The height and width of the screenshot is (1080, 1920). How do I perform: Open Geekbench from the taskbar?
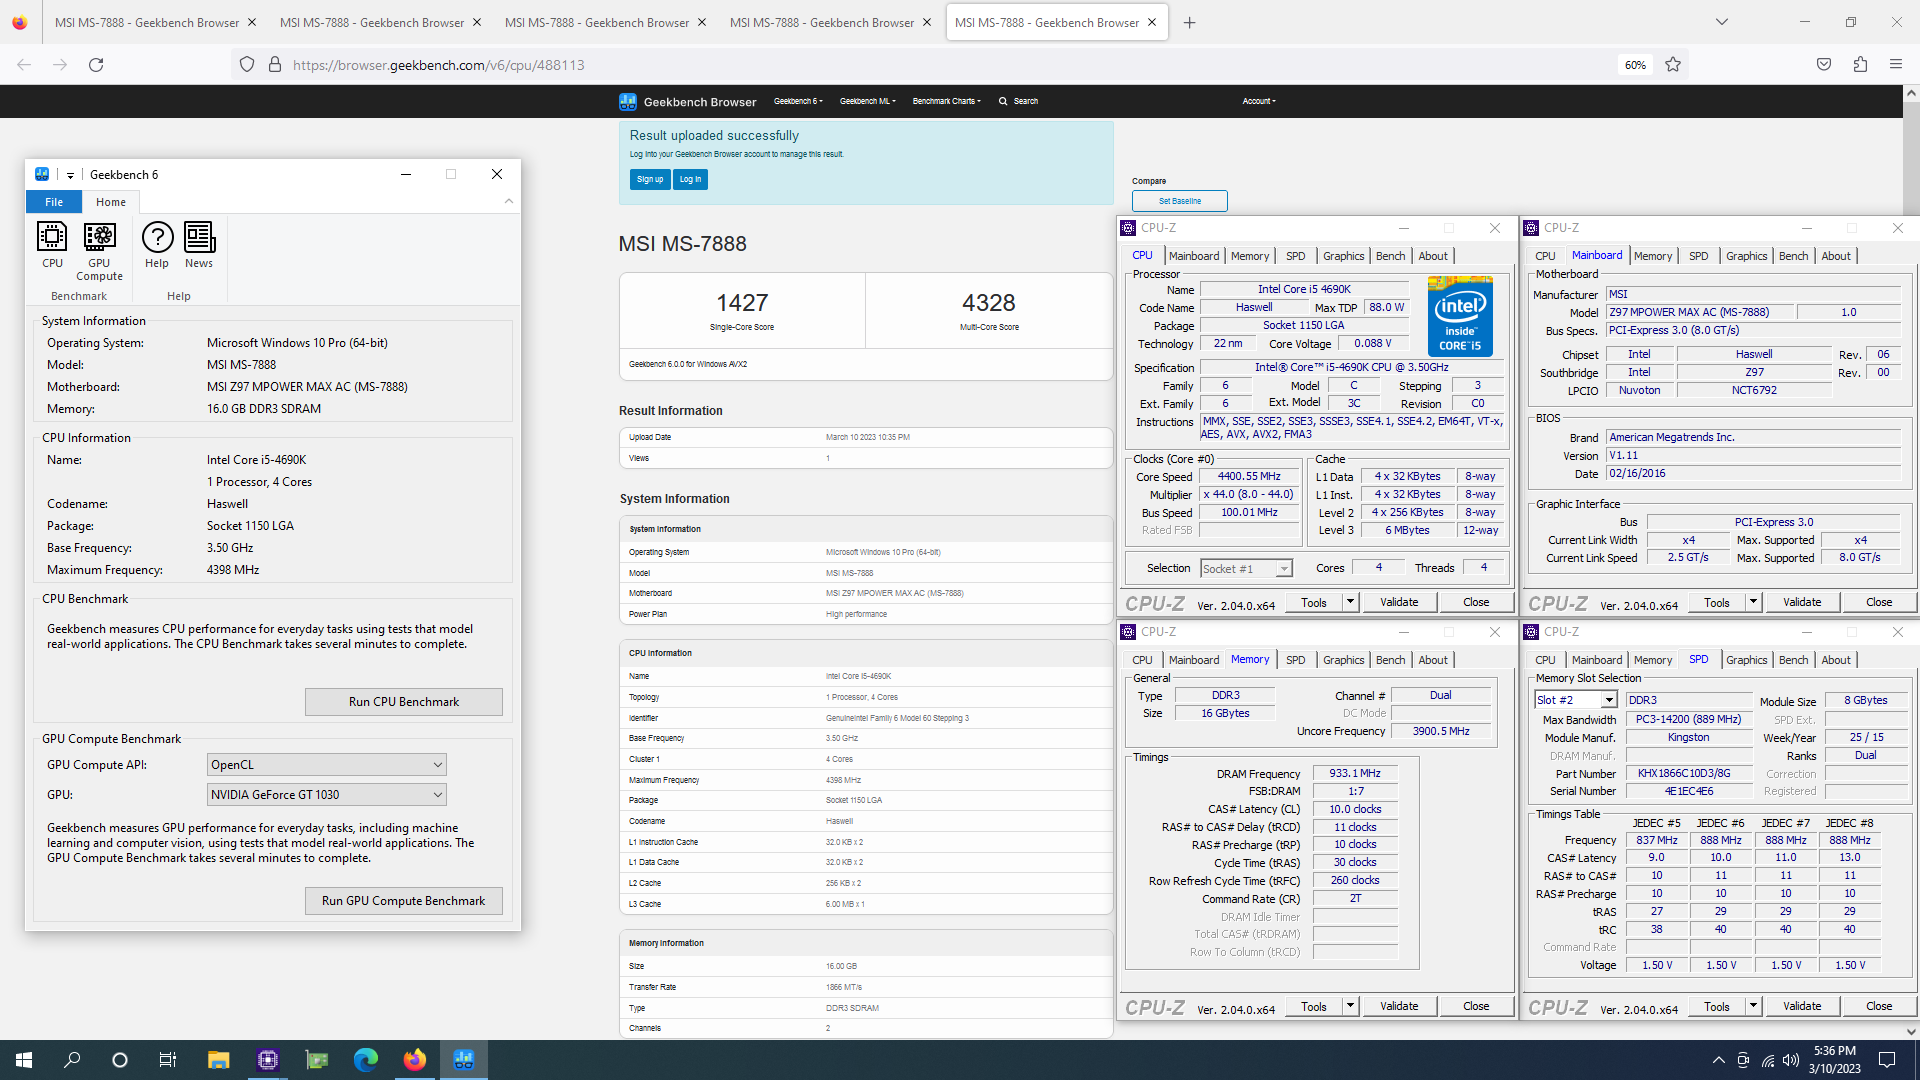(463, 1060)
